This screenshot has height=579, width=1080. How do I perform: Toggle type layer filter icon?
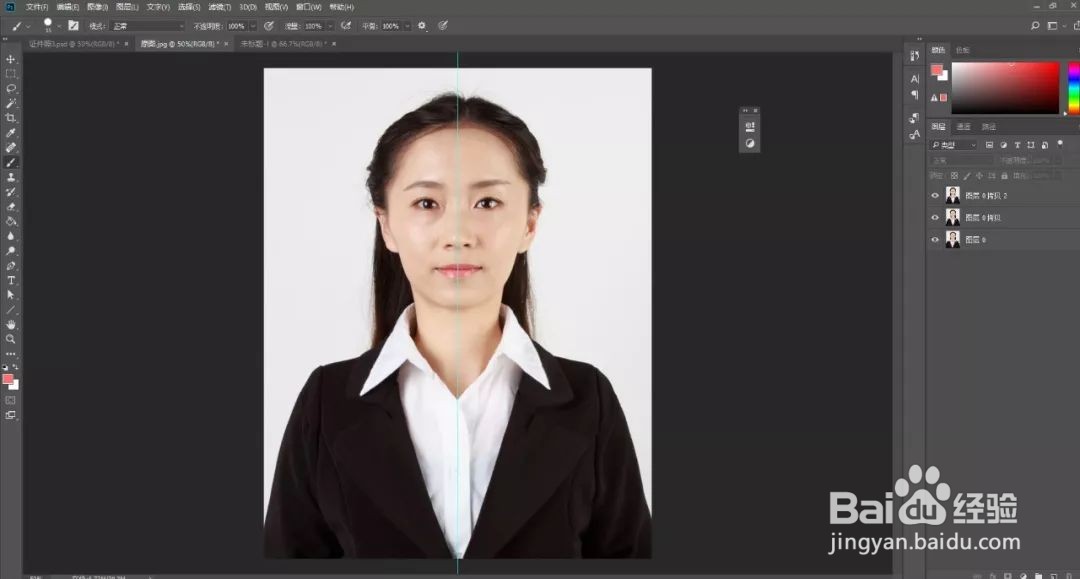point(1017,145)
